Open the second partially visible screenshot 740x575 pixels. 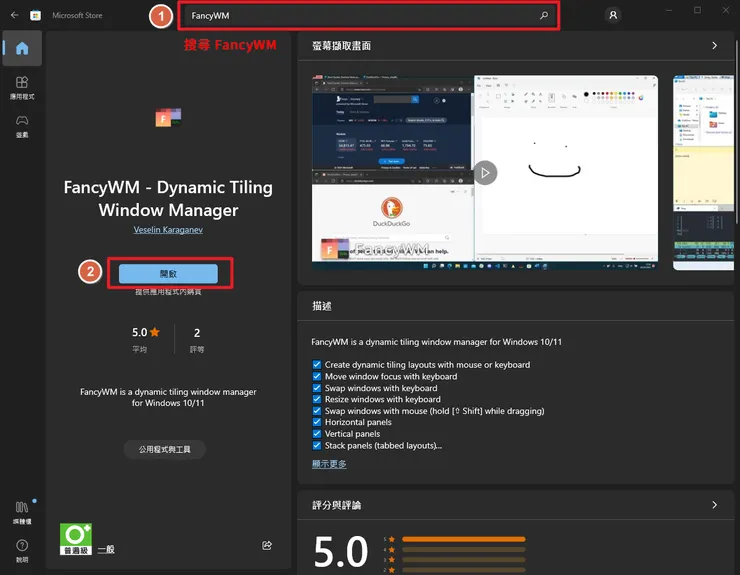point(703,172)
